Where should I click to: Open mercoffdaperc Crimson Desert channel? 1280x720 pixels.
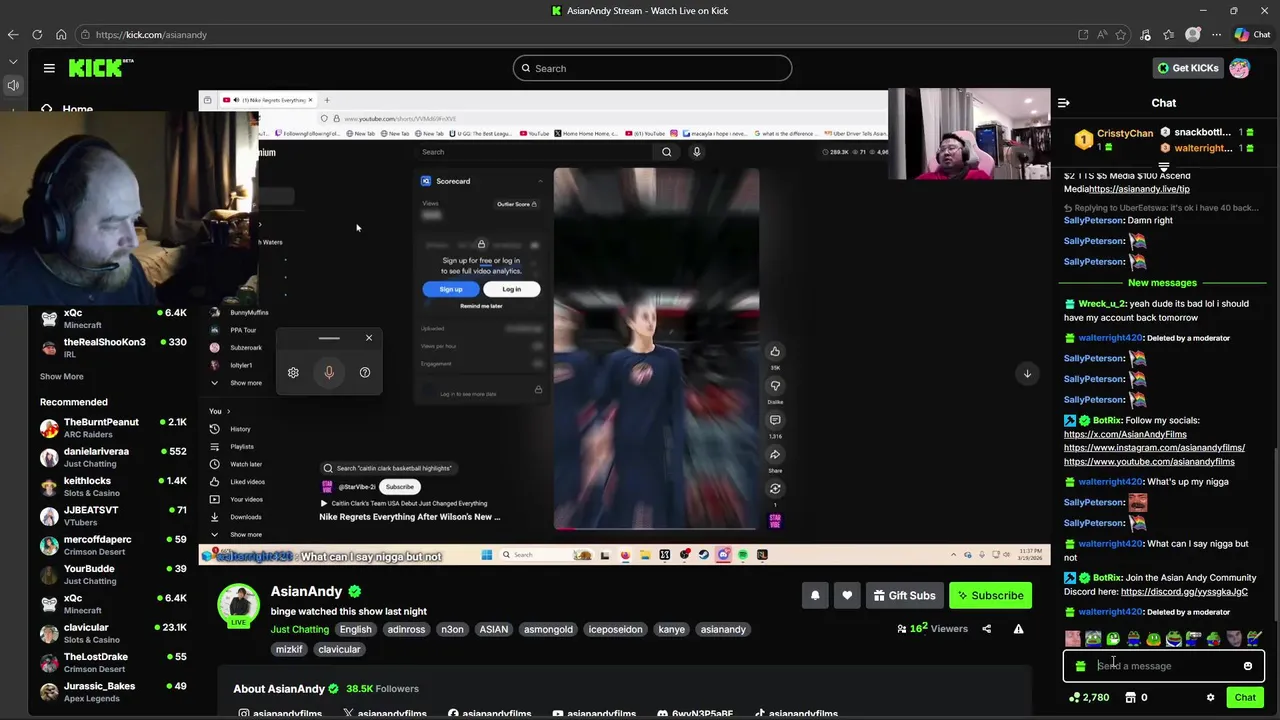(113, 545)
